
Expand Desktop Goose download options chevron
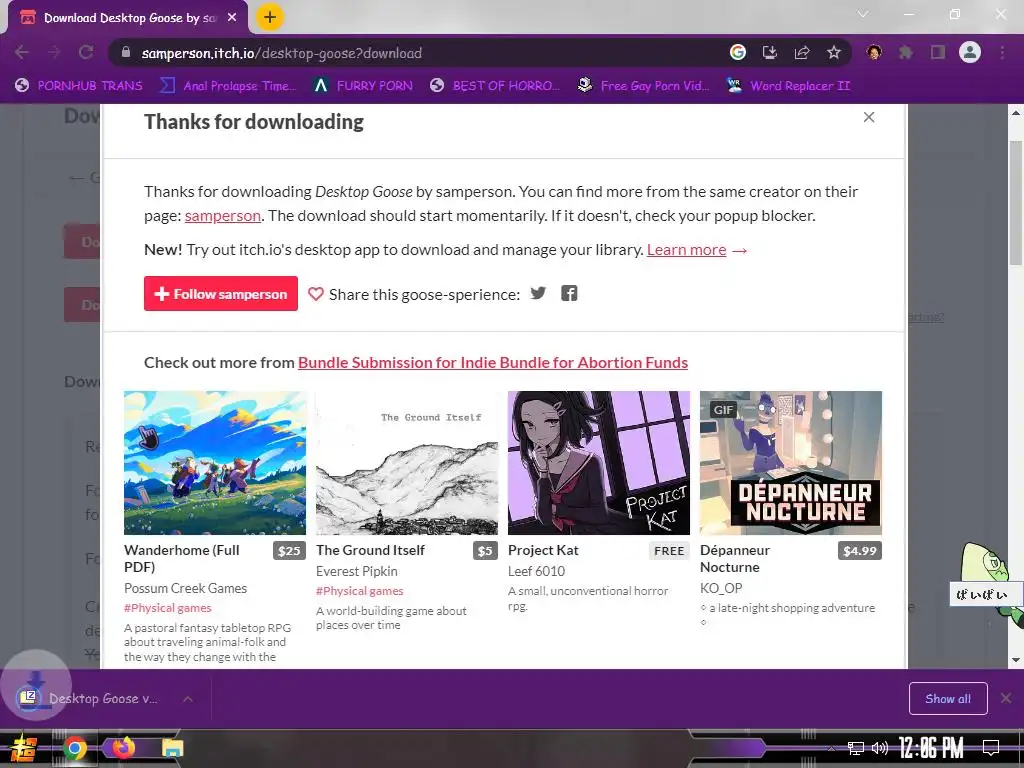pyautogui.click(x=187, y=699)
